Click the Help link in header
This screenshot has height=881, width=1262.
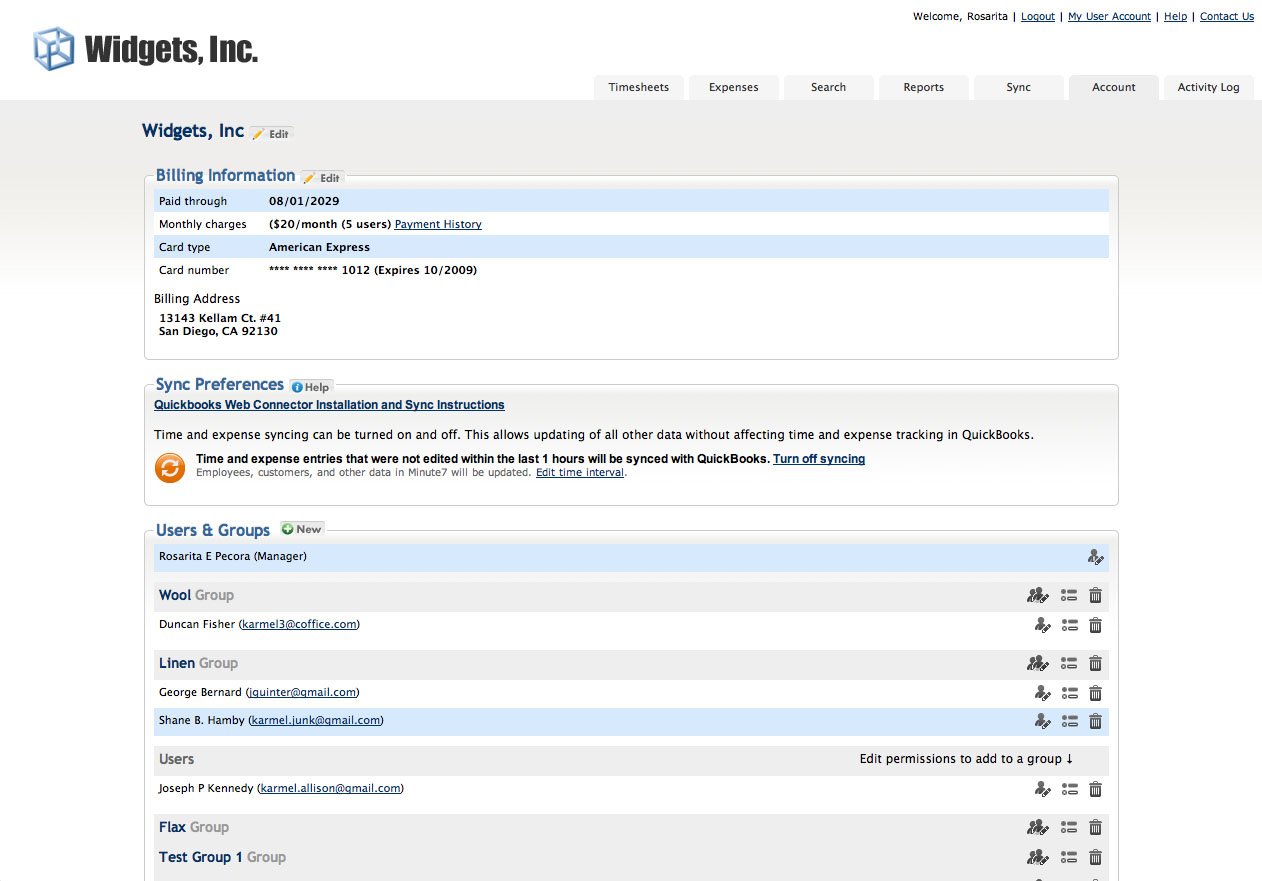[1176, 17]
